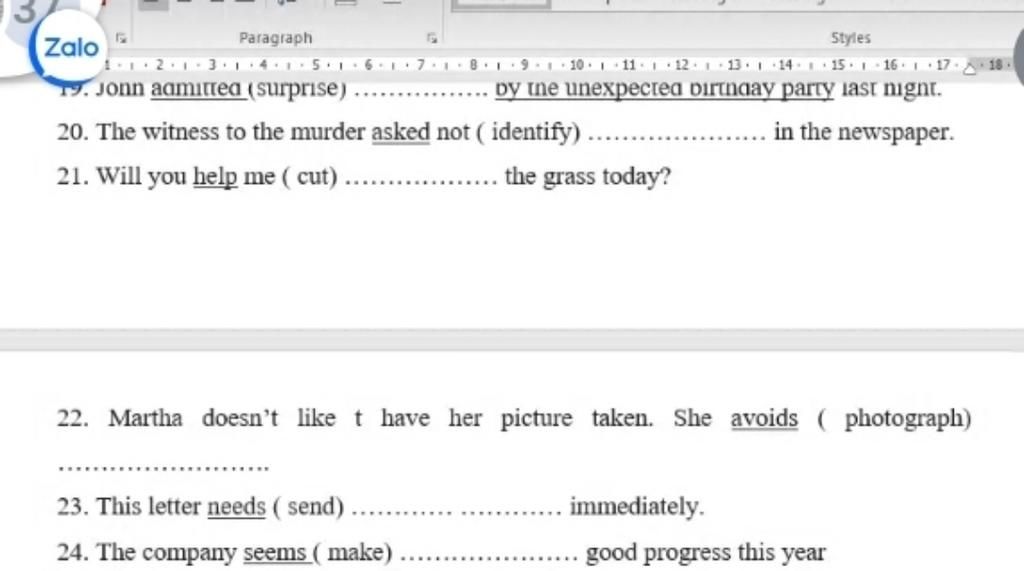Click the horizontal ruler at mark 10
The height and width of the screenshot is (571, 1024).
[x=576, y=65]
